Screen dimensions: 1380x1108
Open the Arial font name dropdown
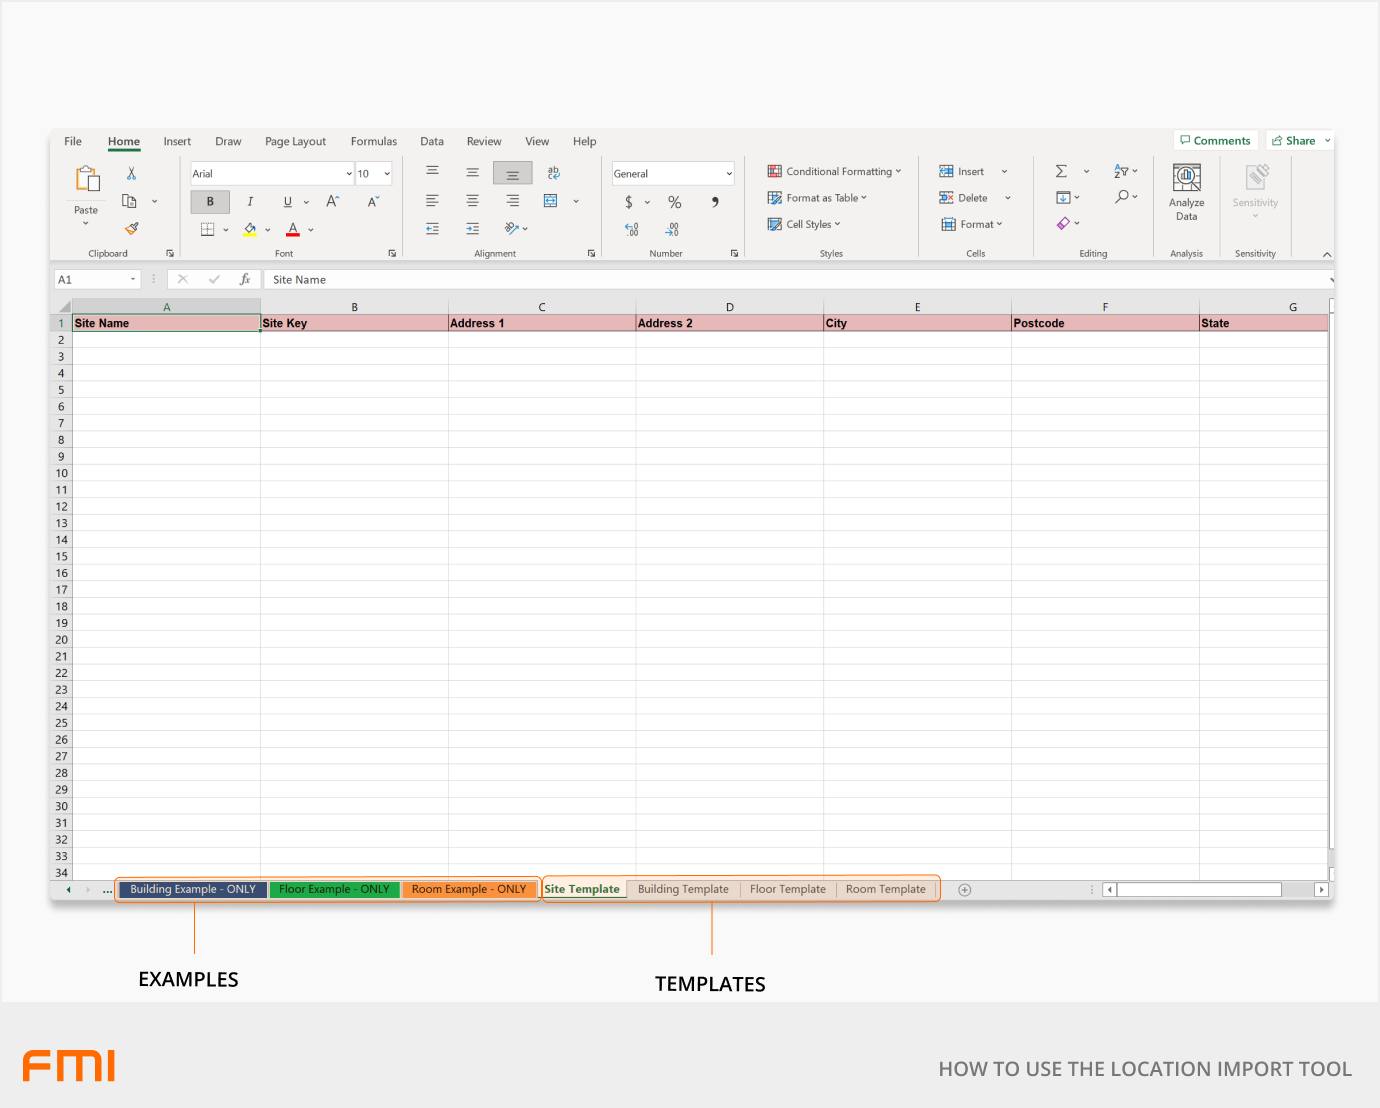(348, 174)
